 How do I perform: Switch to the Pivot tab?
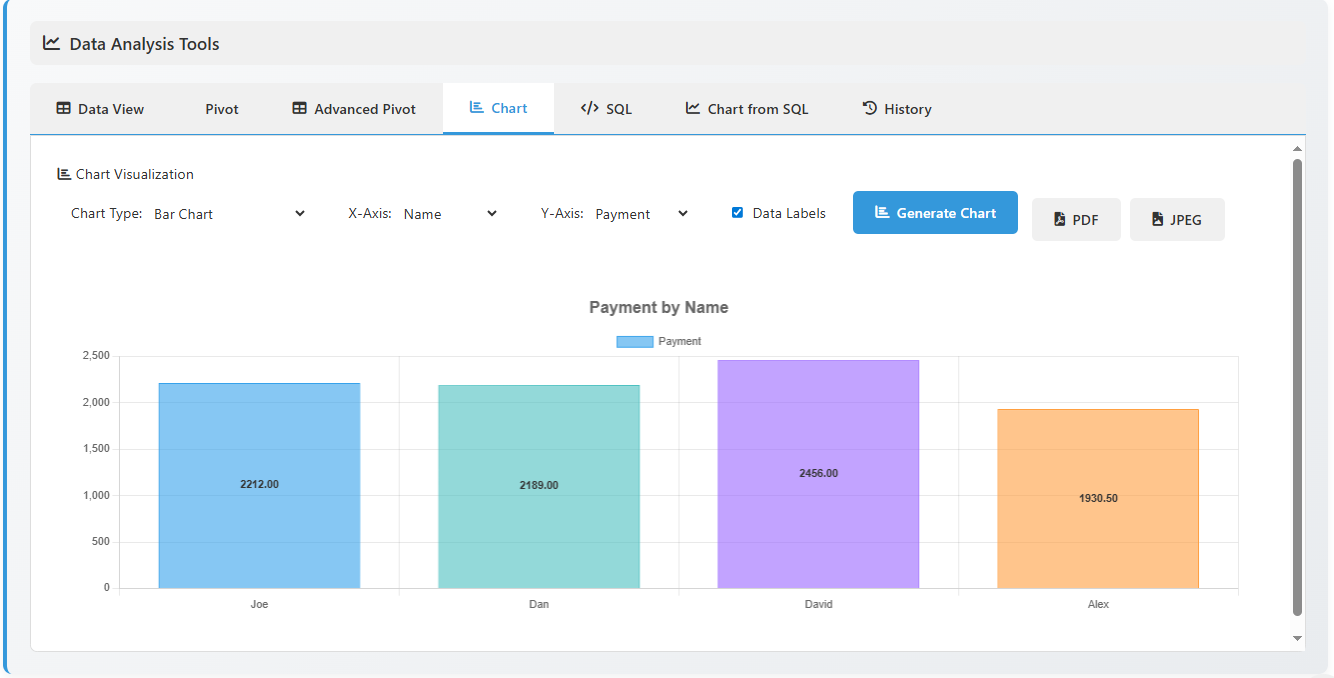220,108
